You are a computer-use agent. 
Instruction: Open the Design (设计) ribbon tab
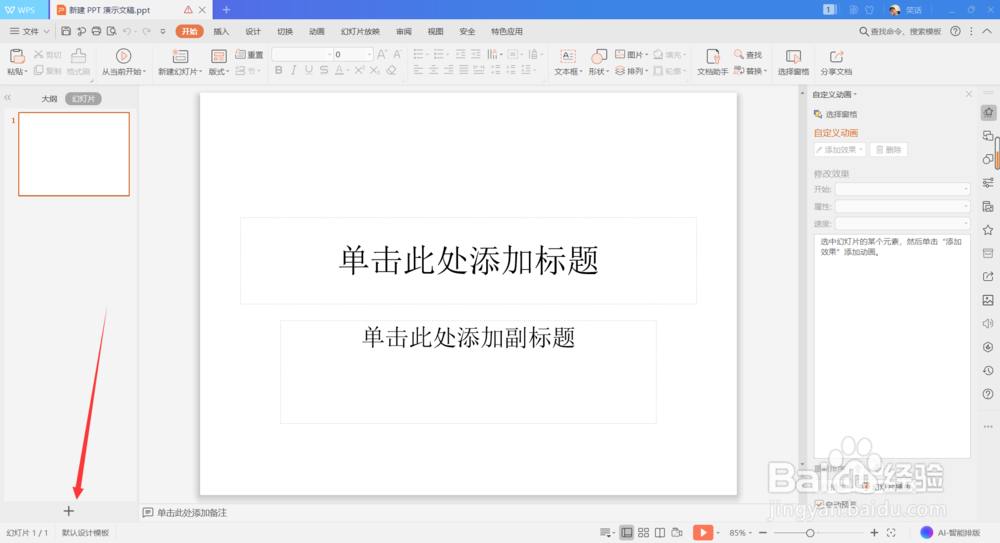point(253,31)
